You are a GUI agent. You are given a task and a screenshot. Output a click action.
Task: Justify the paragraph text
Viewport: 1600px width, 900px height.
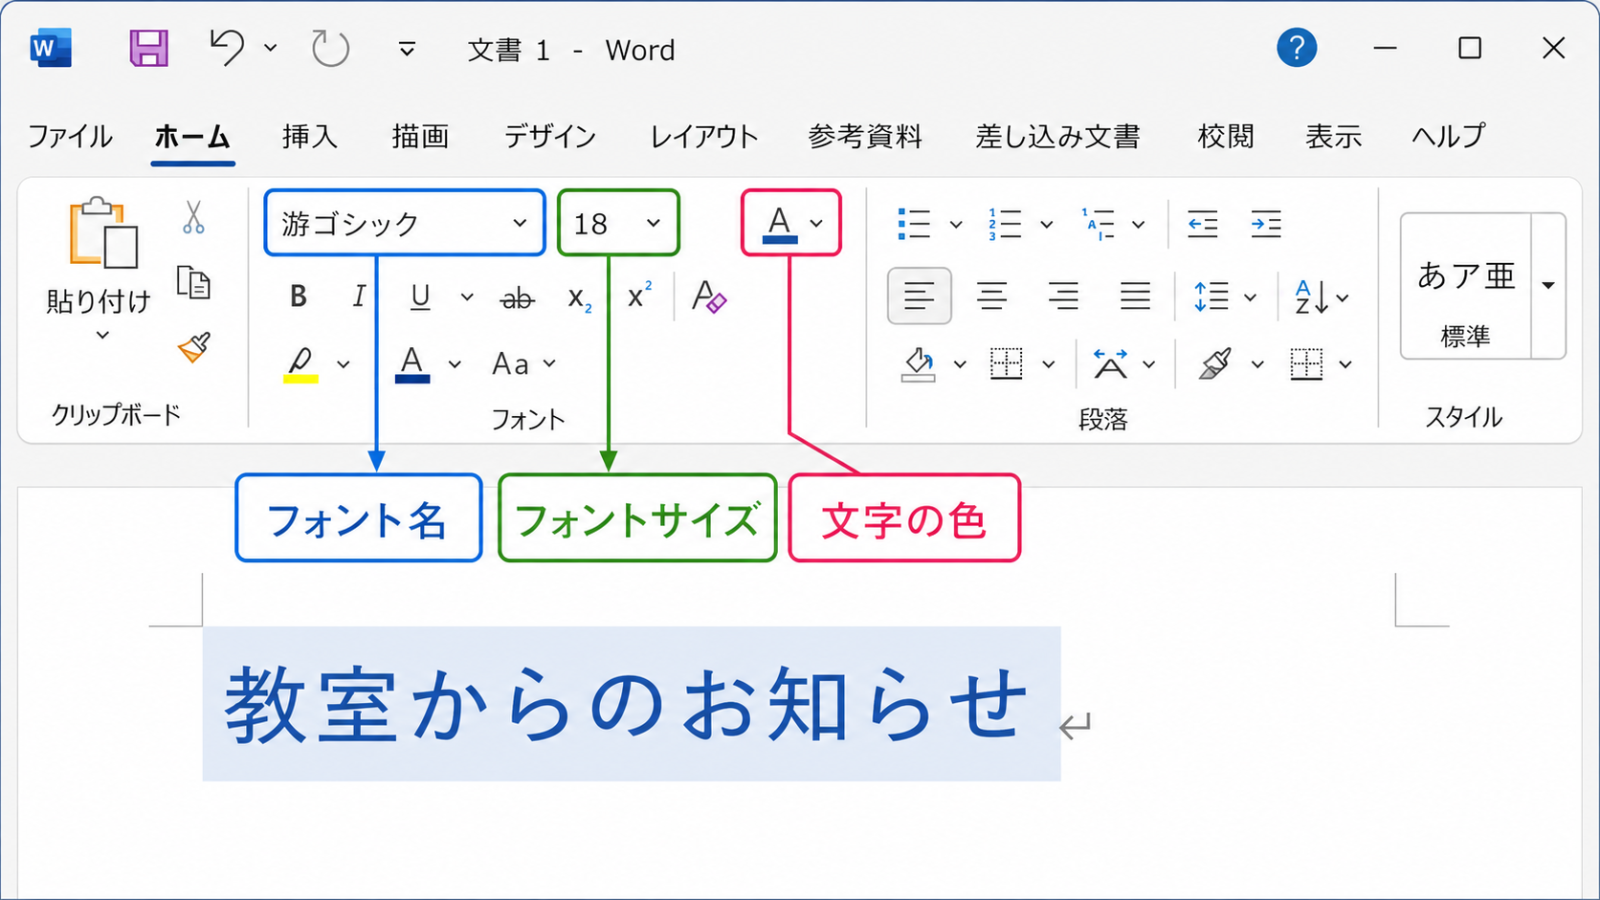(x=1135, y=296)
